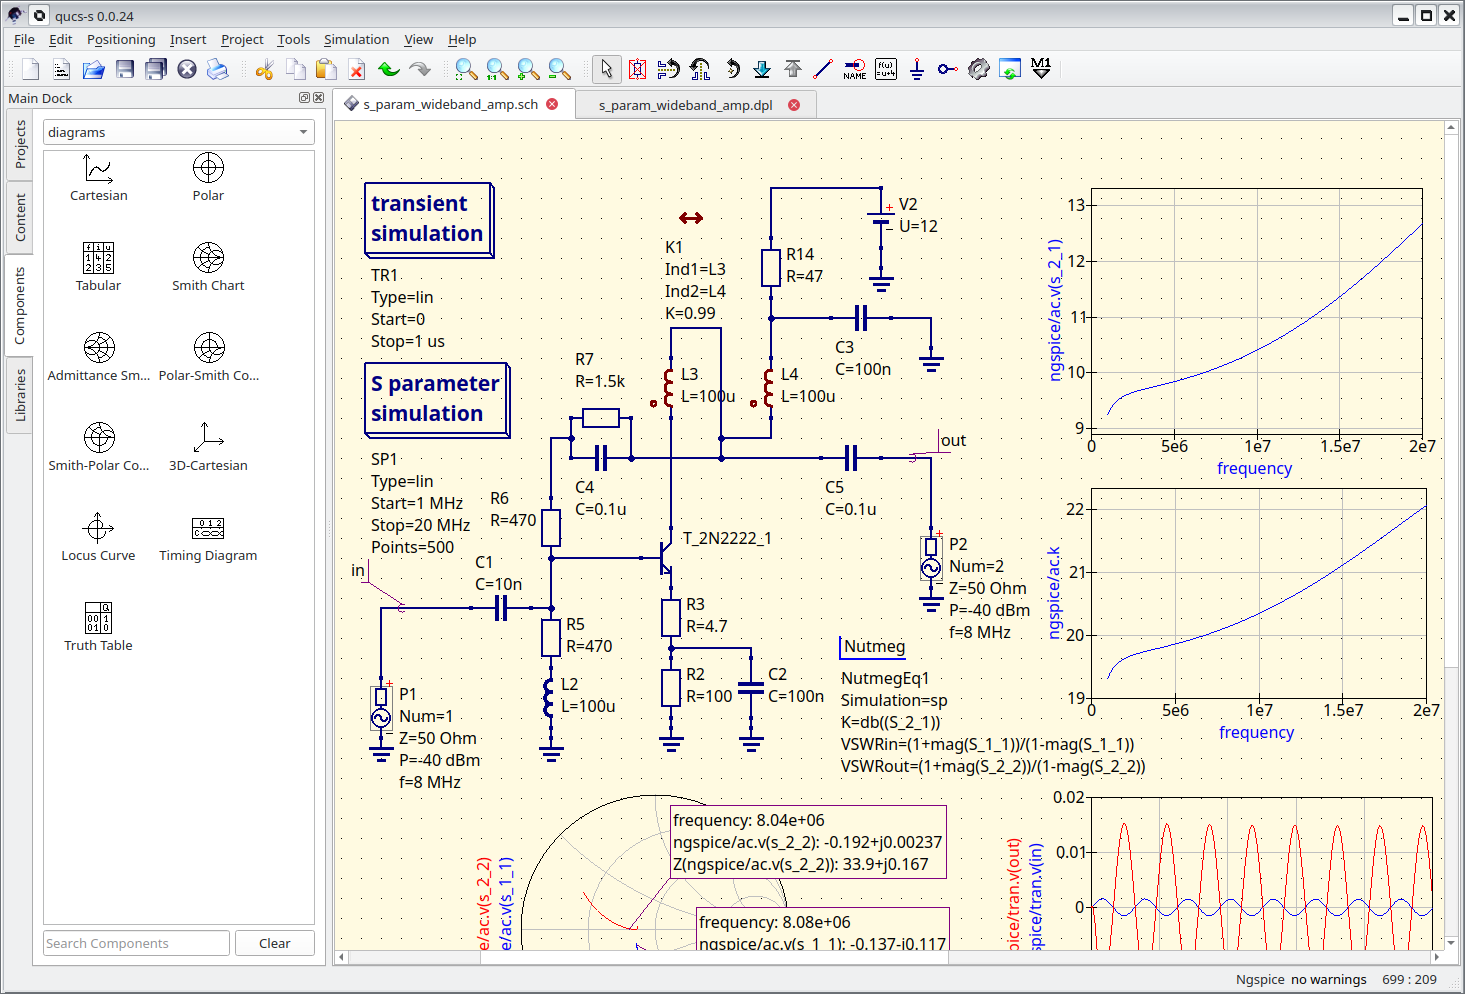Rotate the selection counter-clockwise
This screenshot has height=994, width=1465.
click(x=731, y=69)
